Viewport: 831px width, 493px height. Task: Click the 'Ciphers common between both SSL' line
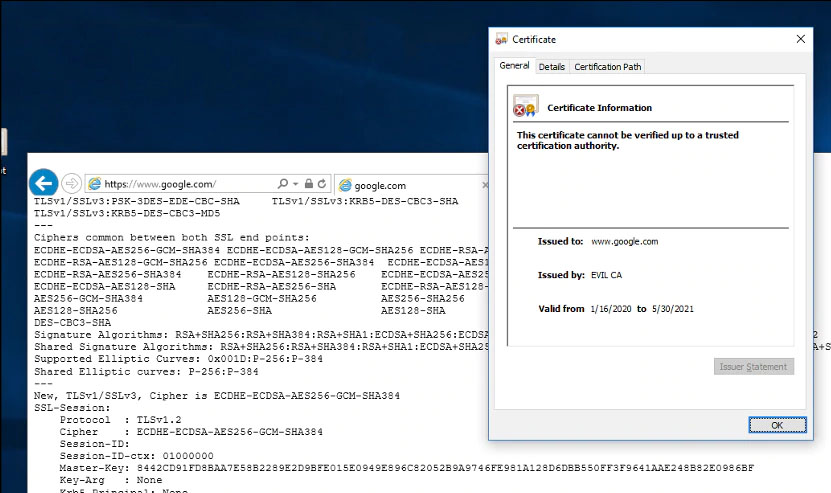[x=172, y=237]
